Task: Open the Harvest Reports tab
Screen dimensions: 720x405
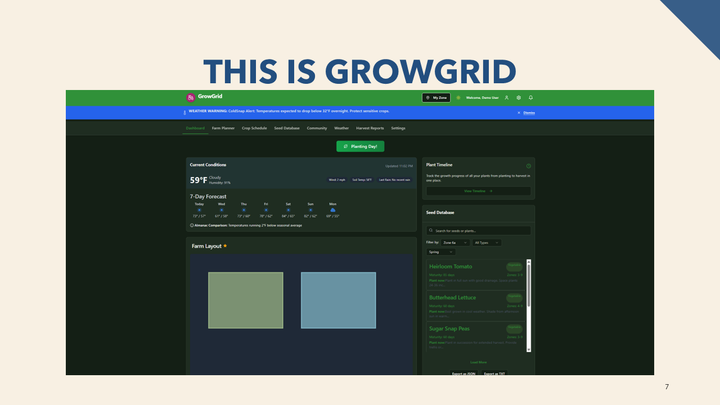Action: (x=370, y=128)
